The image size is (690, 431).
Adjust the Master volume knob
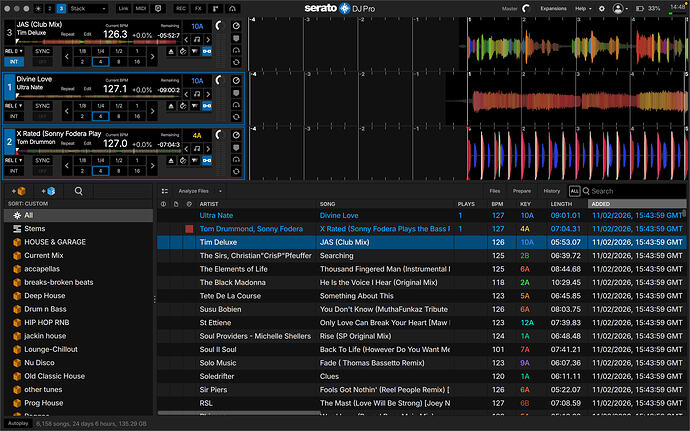tap(526, 8)
